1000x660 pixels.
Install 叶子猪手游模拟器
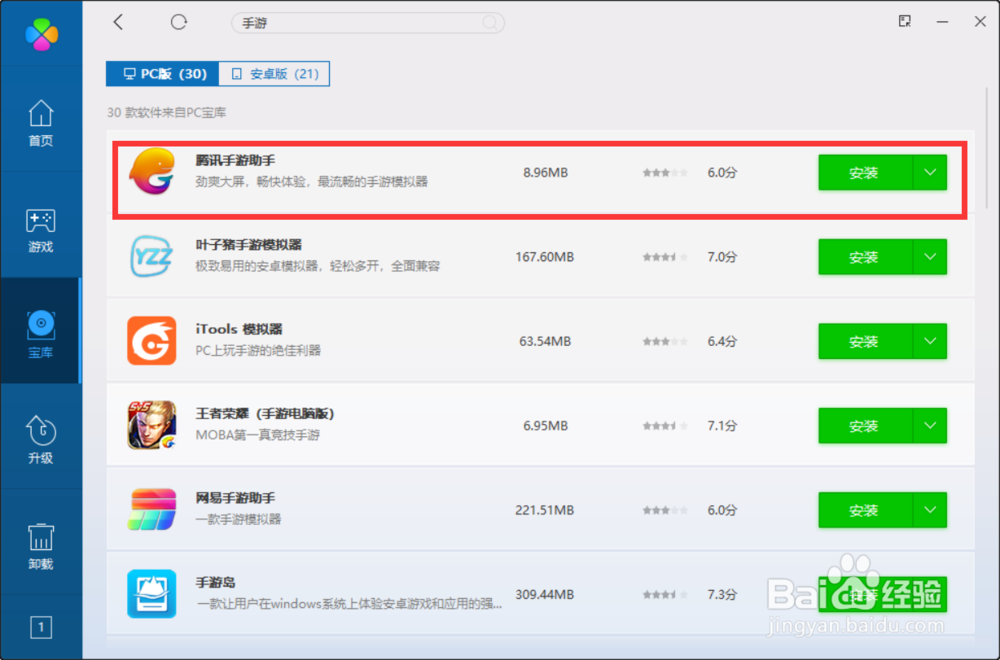[865, 257]
